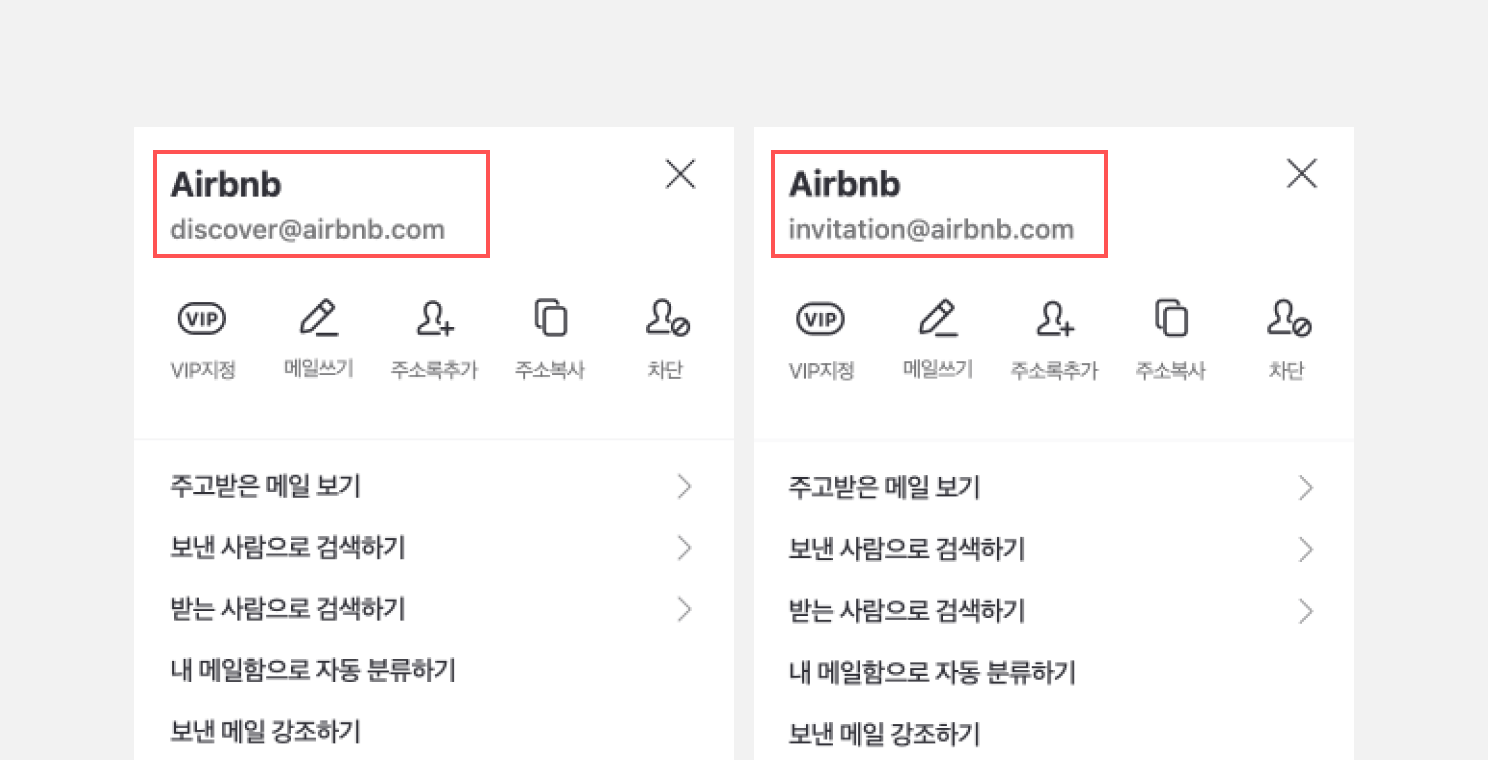Expand 받는 사람으로 검색하기 chevron in invitation panel
1488x760 pixels.
tap(1305, 611)
